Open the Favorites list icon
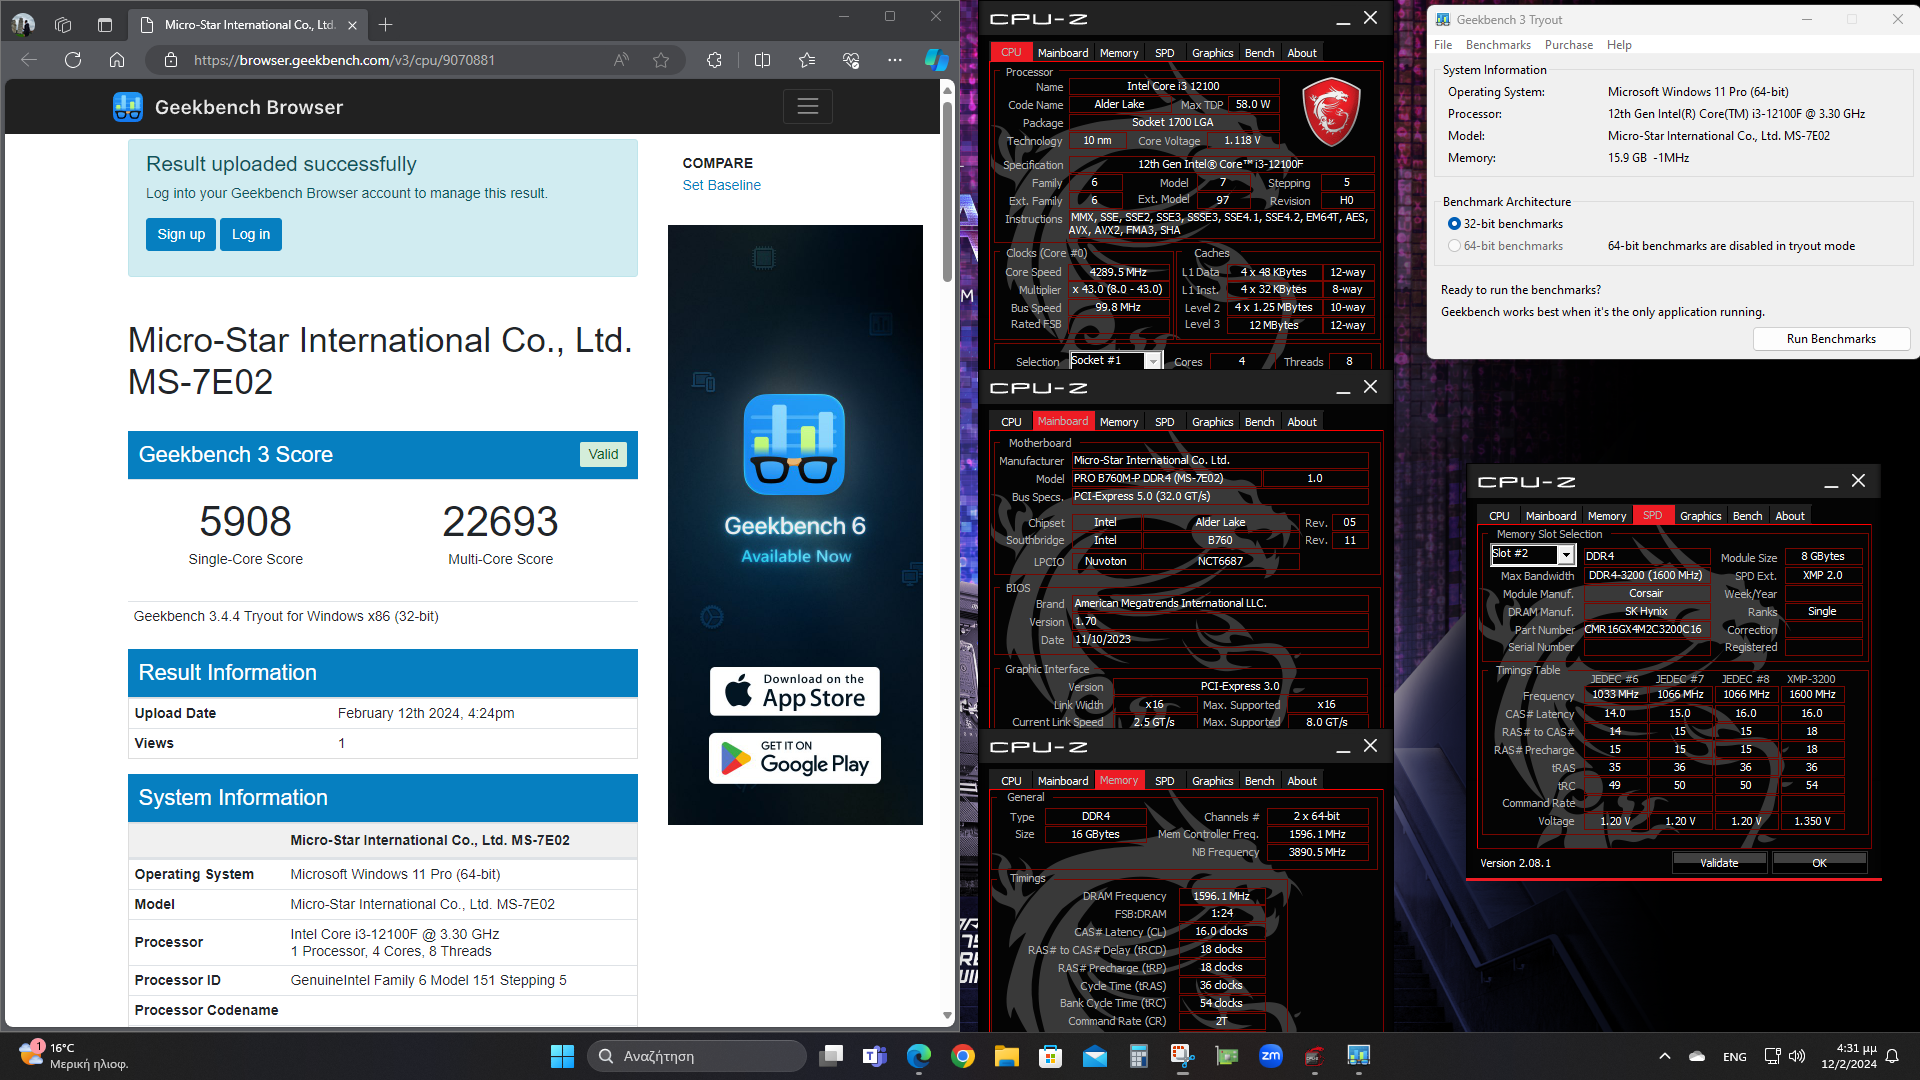1920x1080 pixels. [x=807, y=60]
